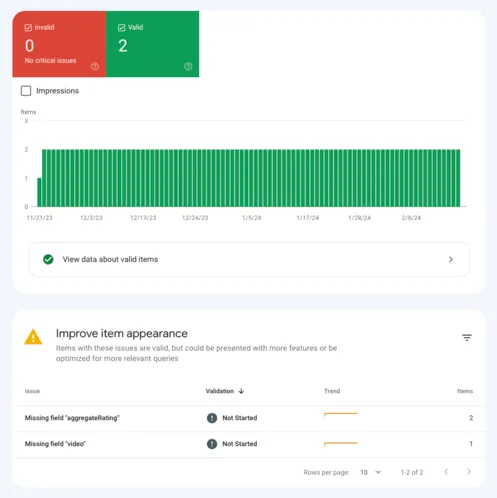
Task: Sort by Validation column header
Action: 220,391
